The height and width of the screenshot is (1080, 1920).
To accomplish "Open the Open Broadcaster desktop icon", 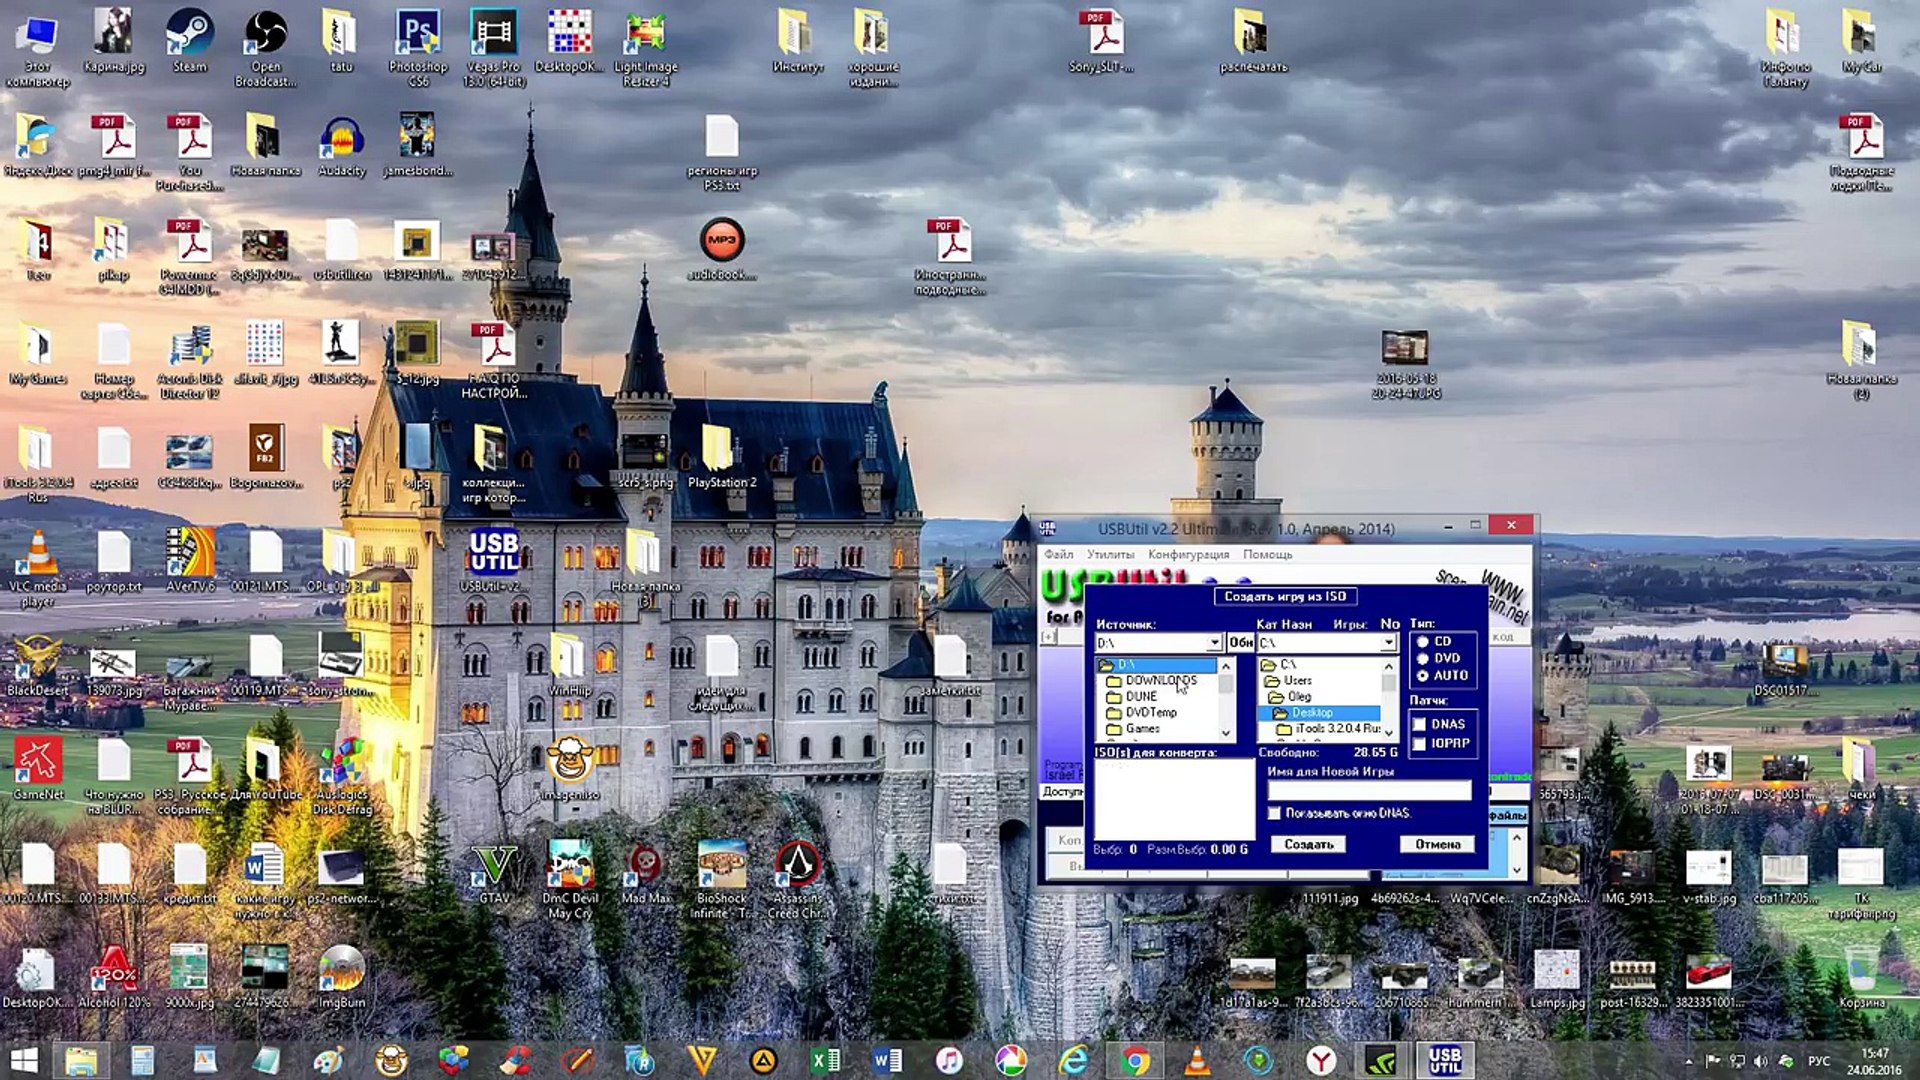I will (x=265, y=47).
